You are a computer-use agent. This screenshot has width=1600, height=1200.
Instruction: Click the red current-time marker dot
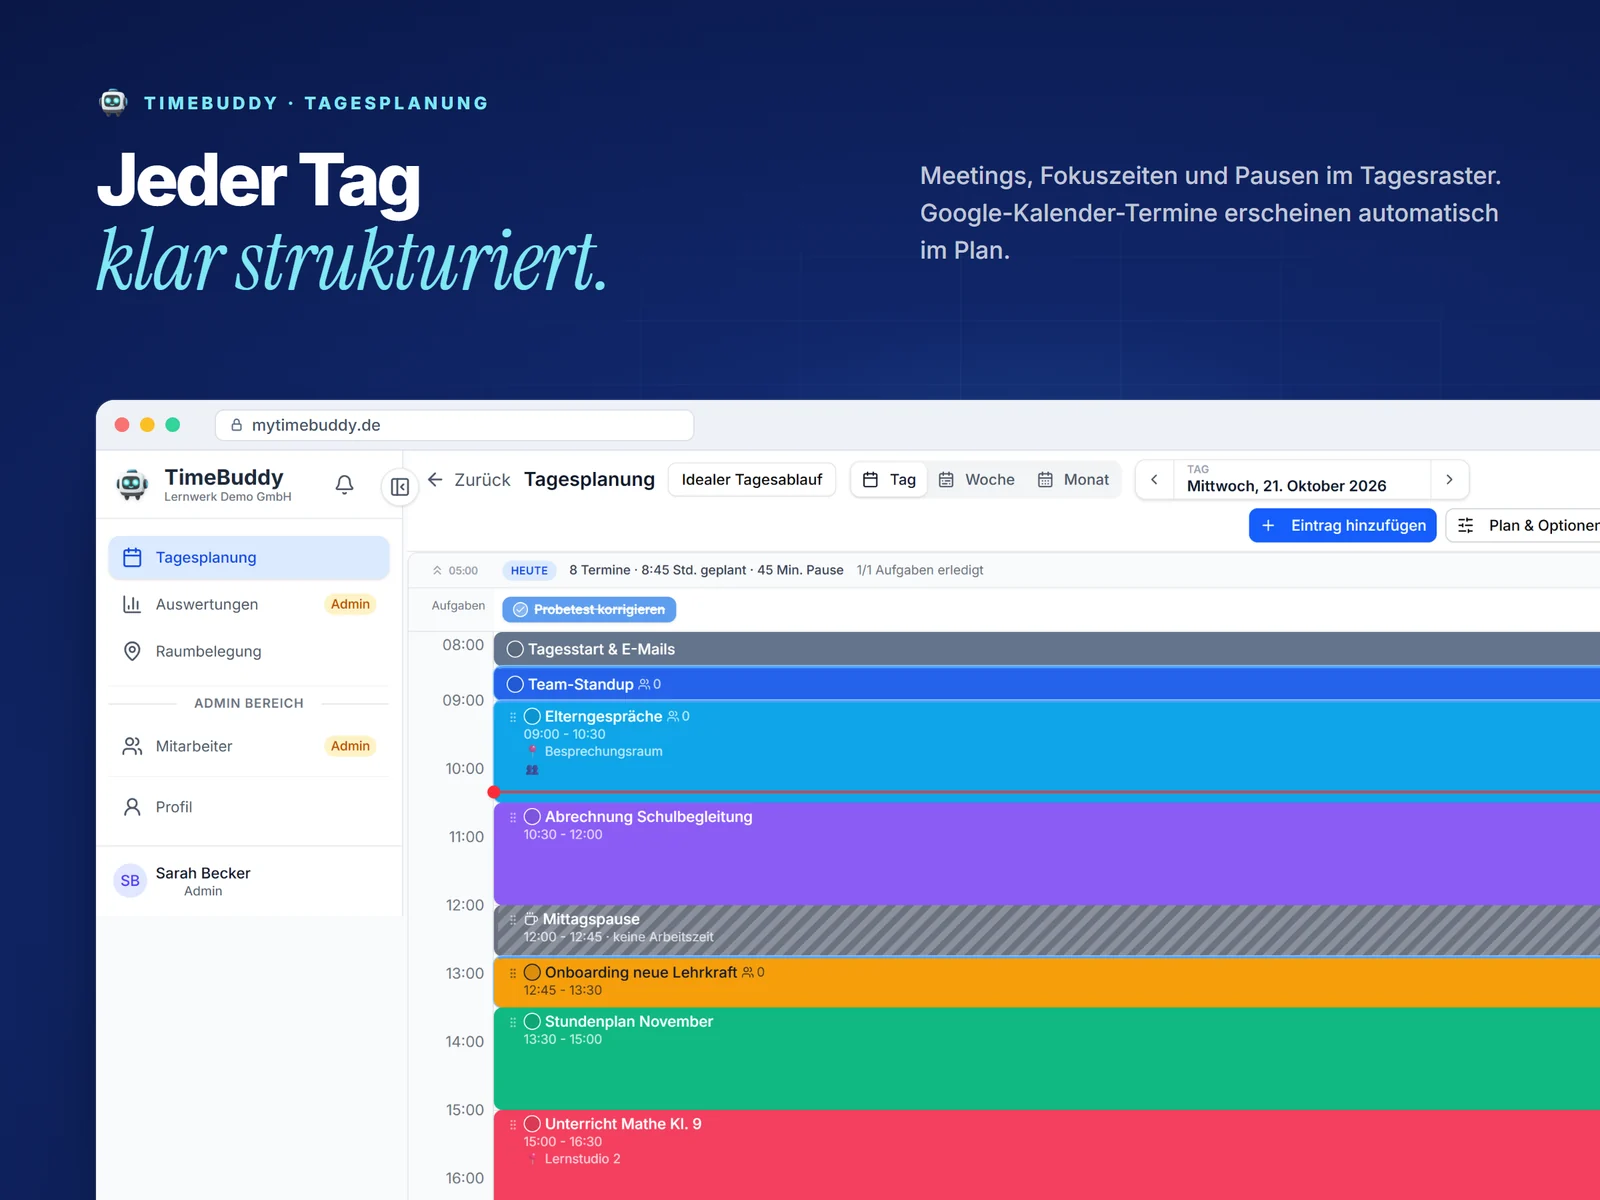pyautogui.click(x=494, y=792)
